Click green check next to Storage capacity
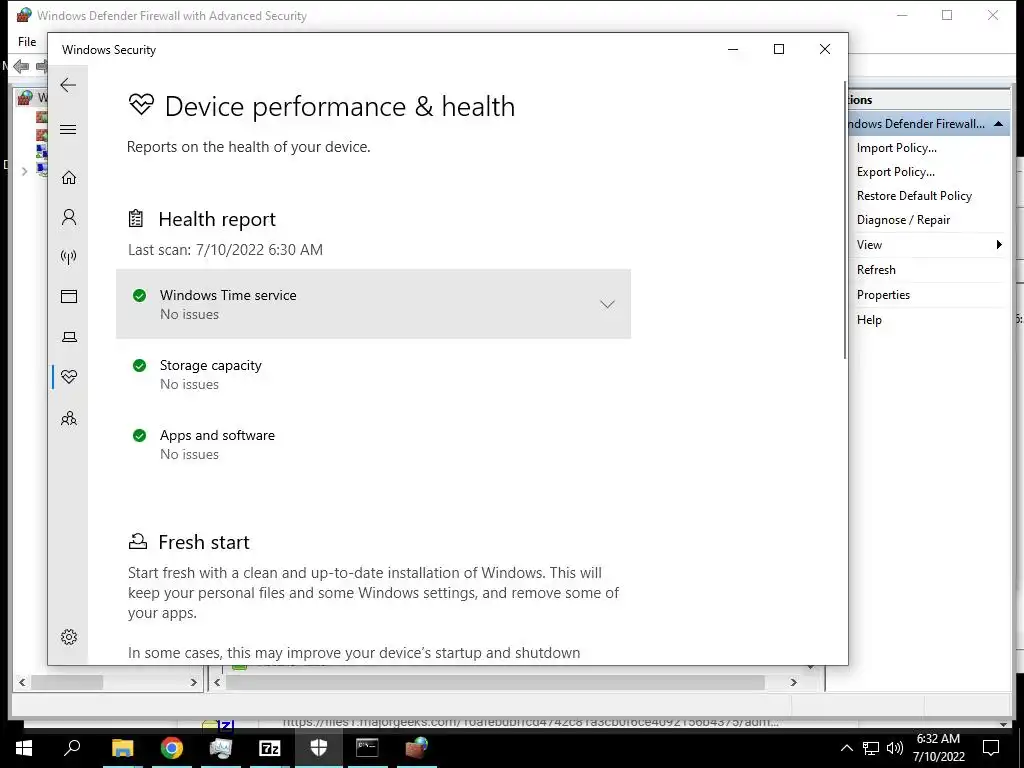Viewport: 1024px width, 768px height. coord(139,365)
